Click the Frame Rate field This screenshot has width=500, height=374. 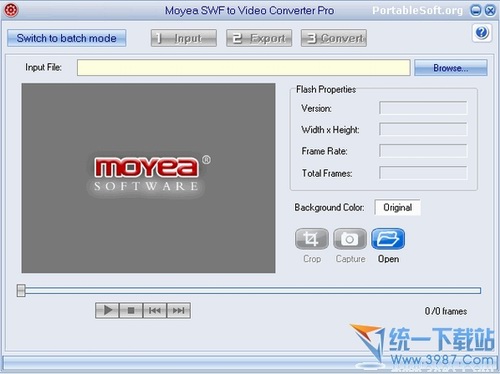point(423,151)
